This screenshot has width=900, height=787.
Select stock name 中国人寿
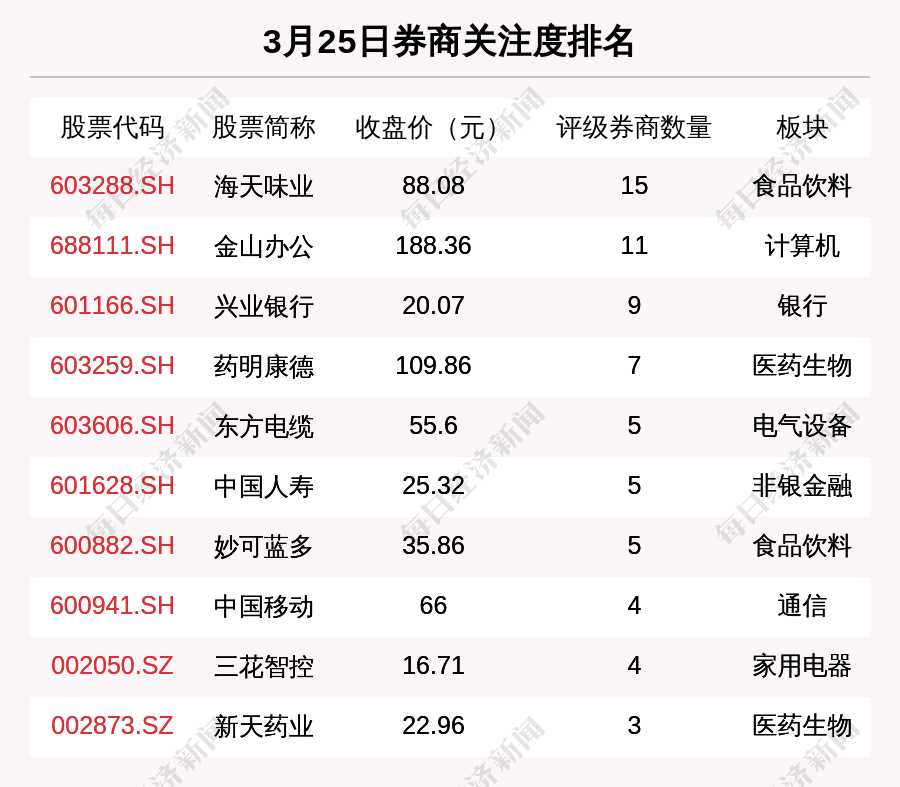(x=263, y=487)
